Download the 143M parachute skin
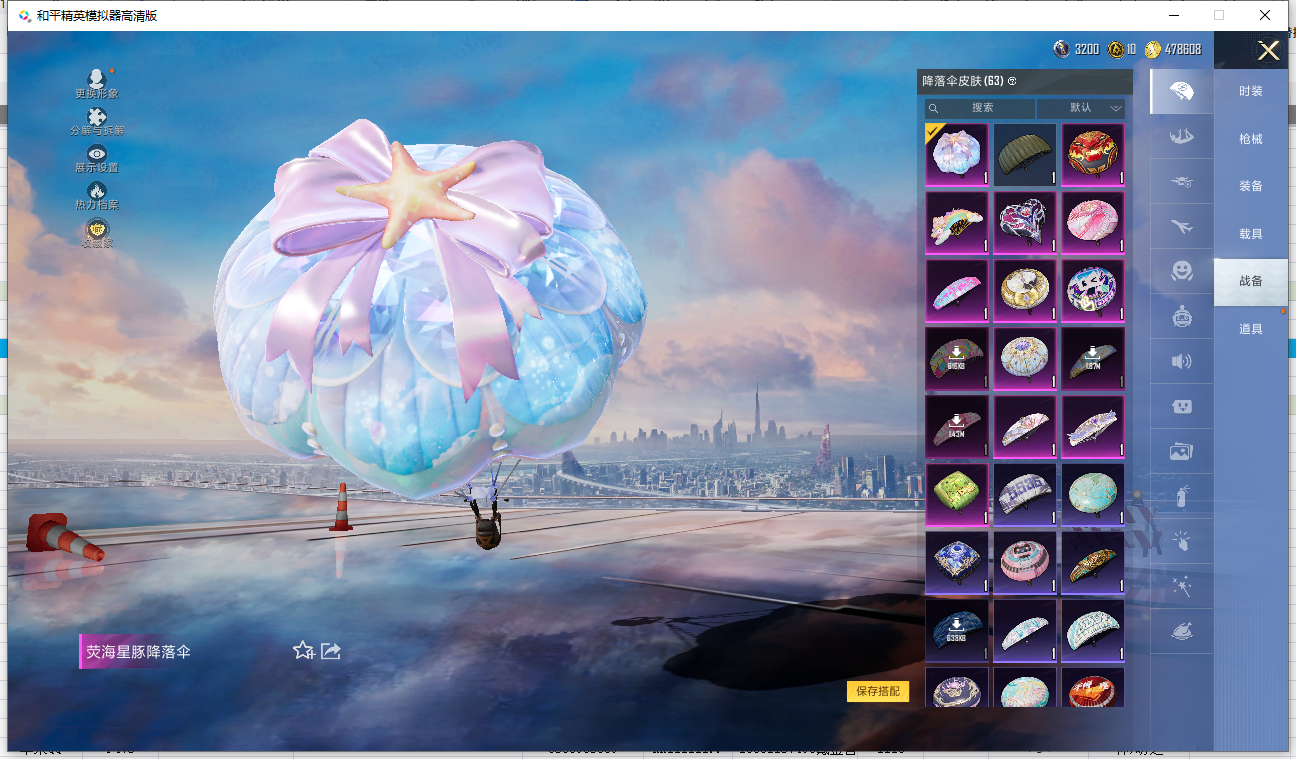This screenshot has width=1296, height=759. click(957, 427)
